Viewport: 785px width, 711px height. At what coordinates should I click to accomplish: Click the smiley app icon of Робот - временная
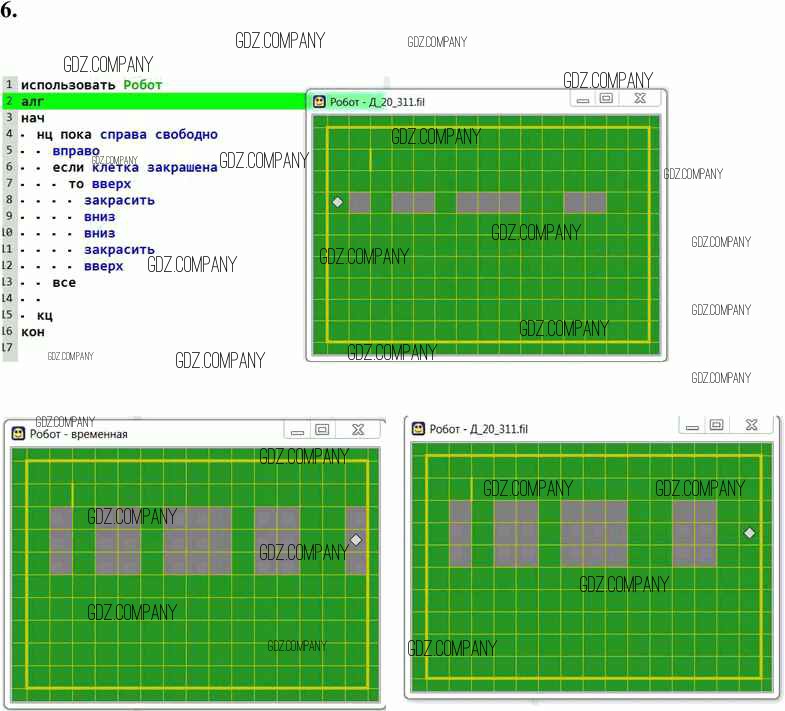coord(19,433)
